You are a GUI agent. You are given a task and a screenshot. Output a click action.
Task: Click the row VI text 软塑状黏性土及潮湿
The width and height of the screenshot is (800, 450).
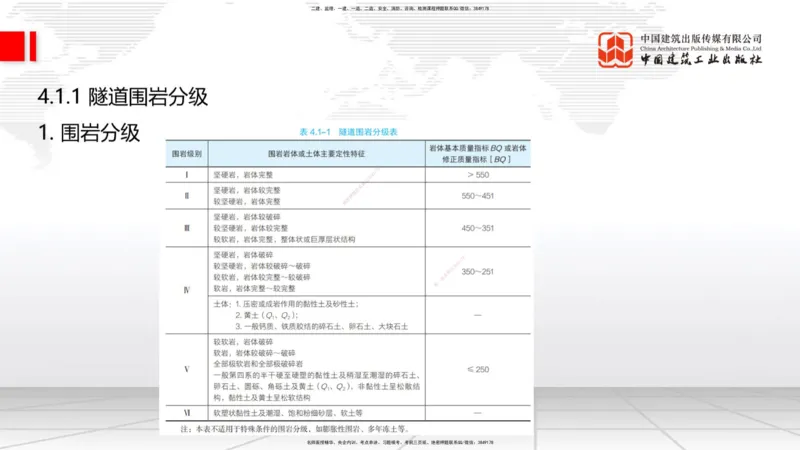pos(288,413)
